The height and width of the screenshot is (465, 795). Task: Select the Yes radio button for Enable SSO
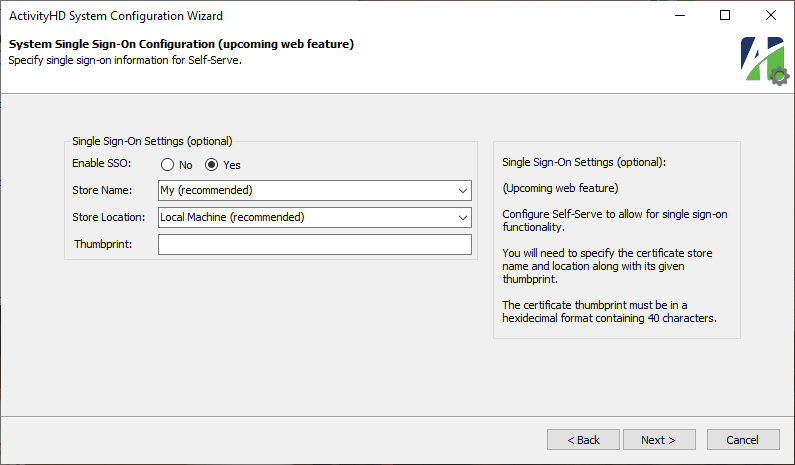point(211,165)
